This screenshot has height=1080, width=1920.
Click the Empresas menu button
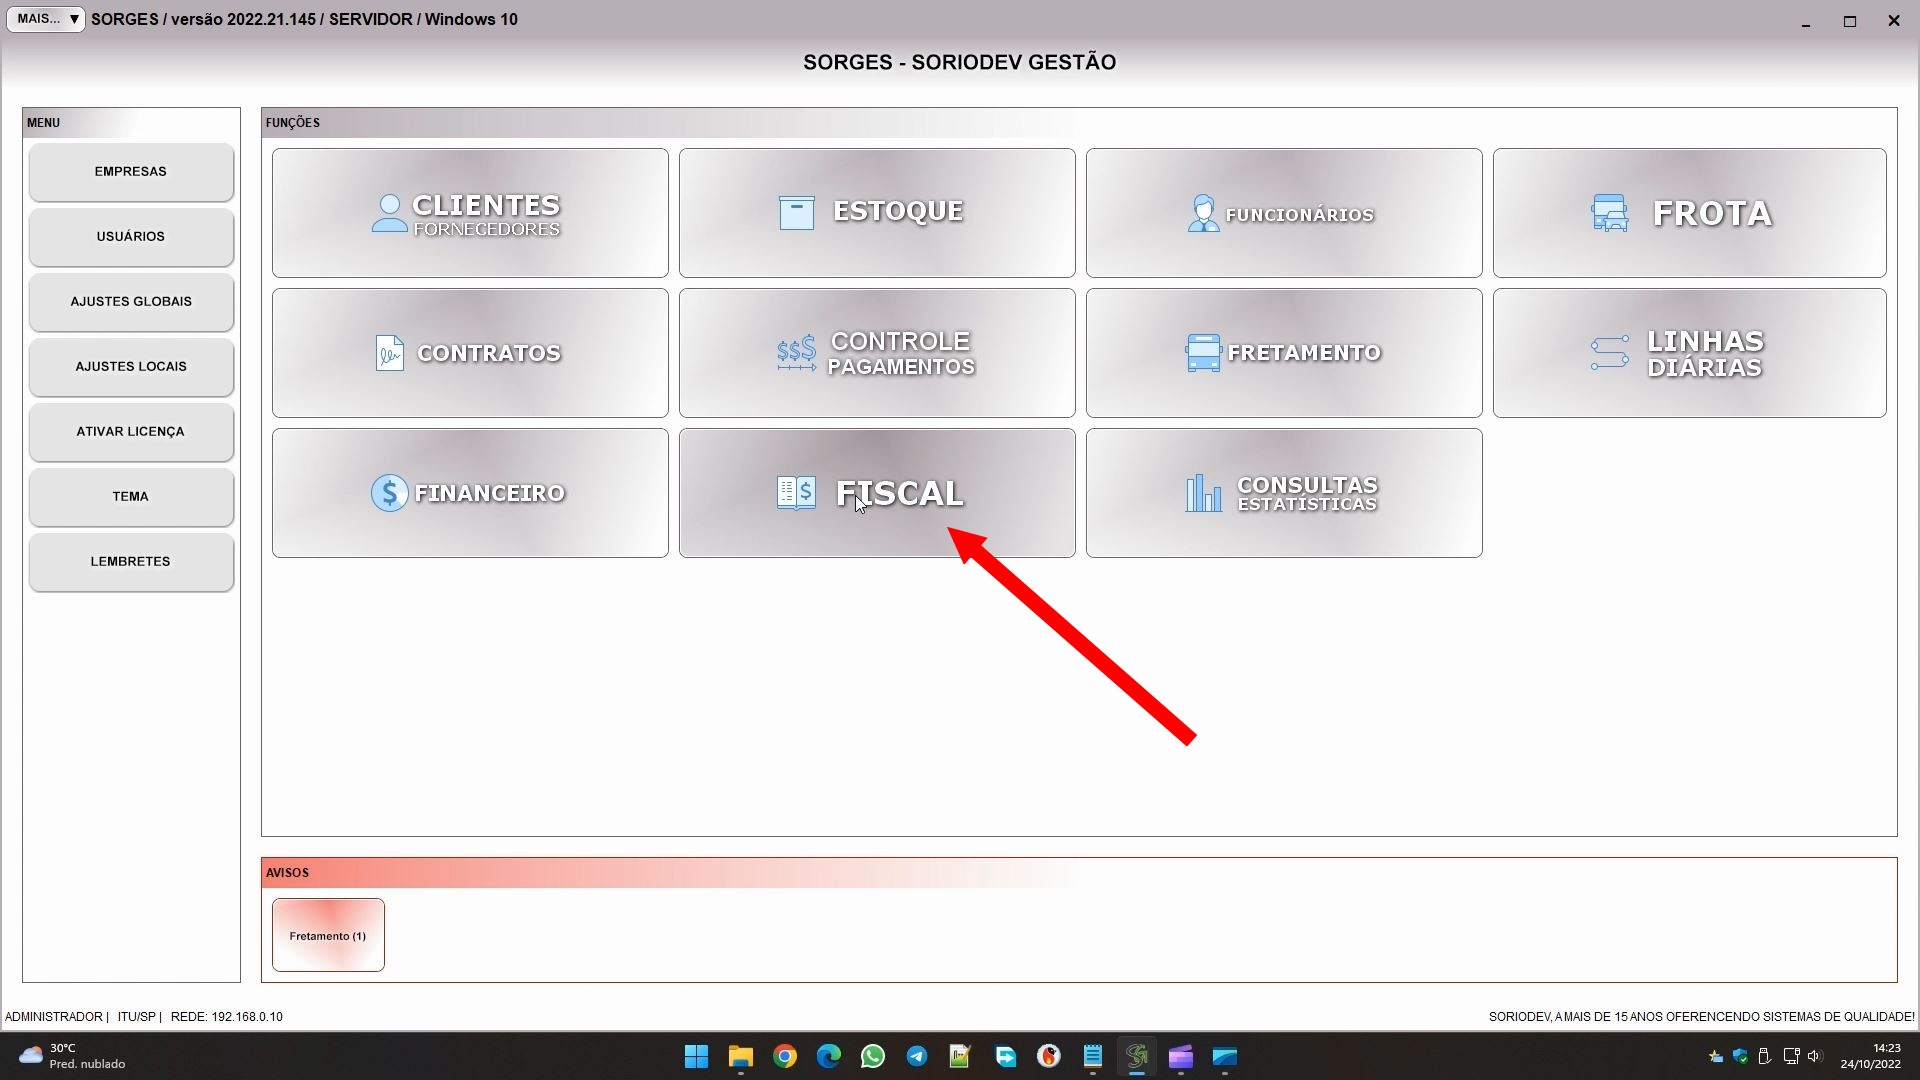click(131, 172)
